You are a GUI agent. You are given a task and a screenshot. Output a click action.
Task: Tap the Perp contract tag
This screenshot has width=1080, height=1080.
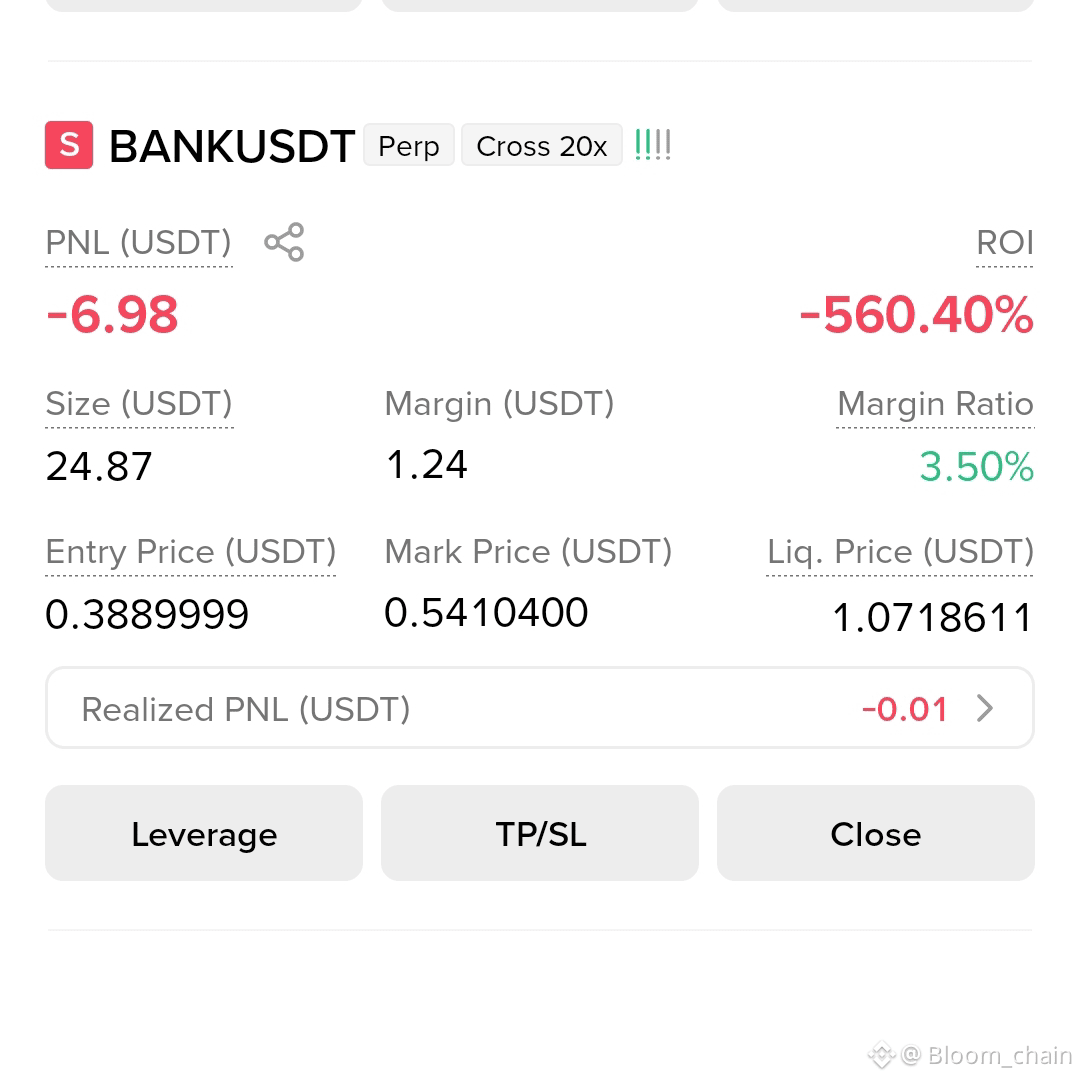coord(409,145)
